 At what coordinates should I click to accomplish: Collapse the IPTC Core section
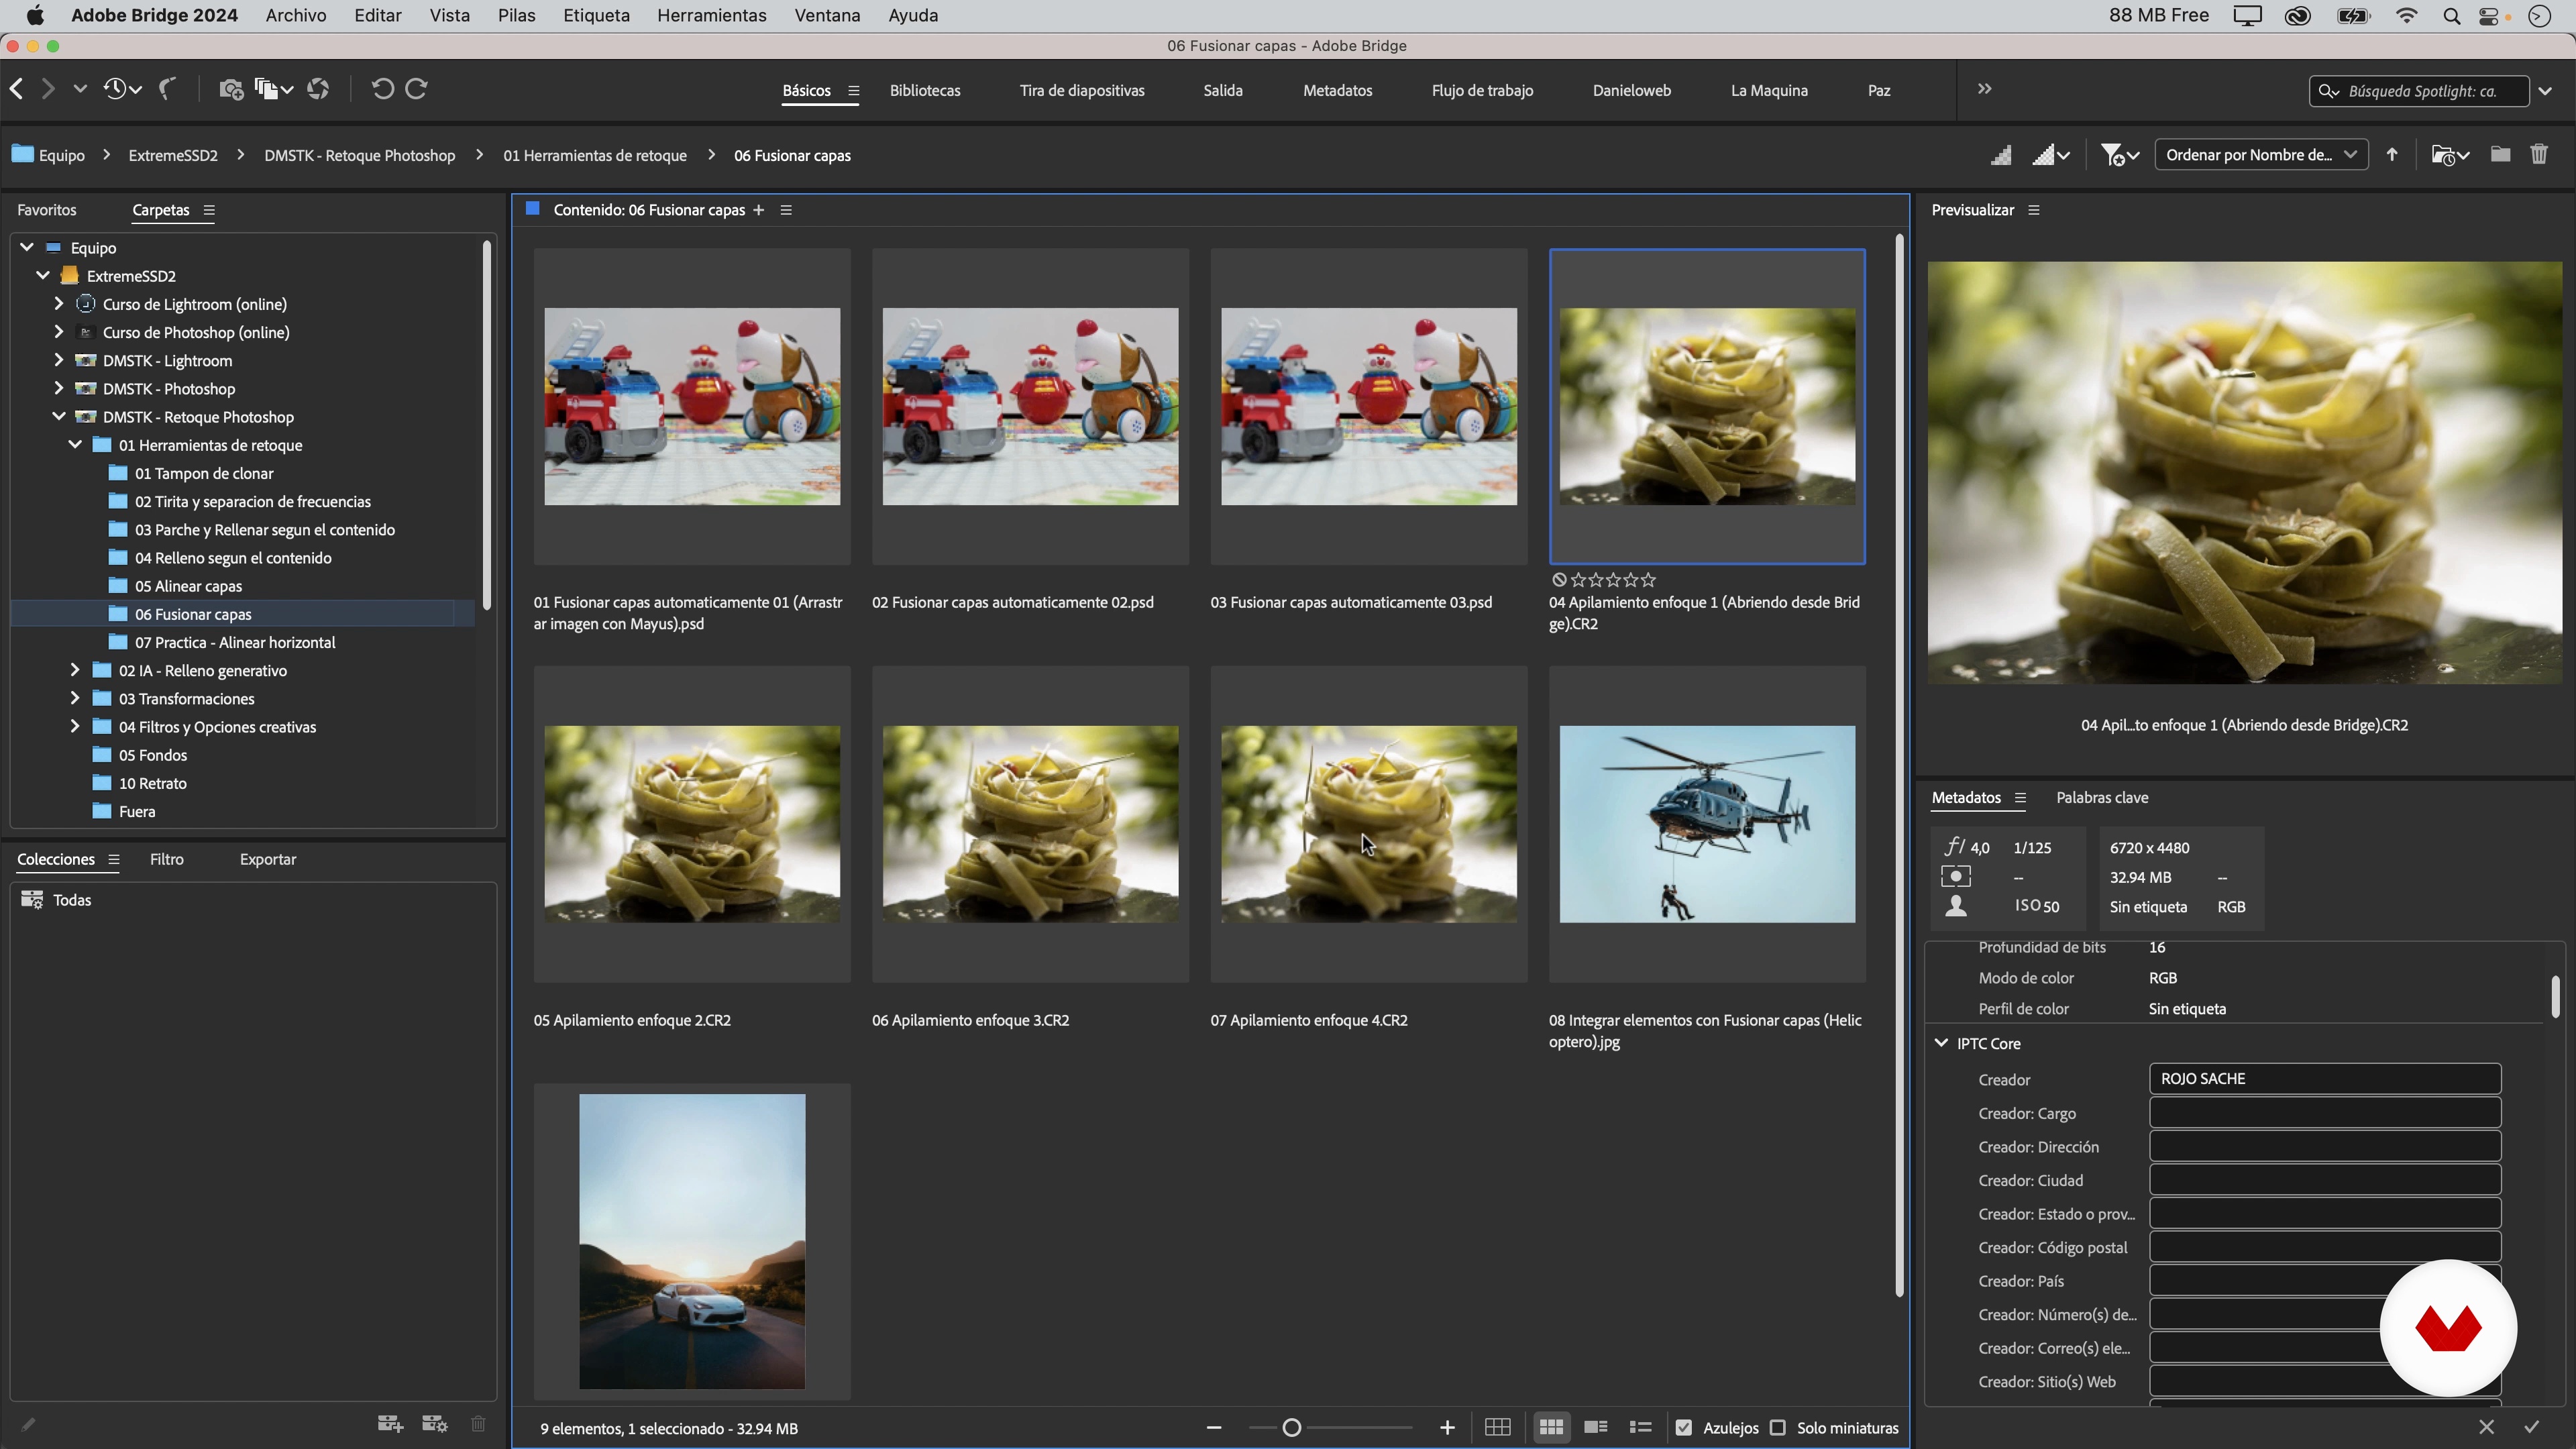click(1941, 1043)
